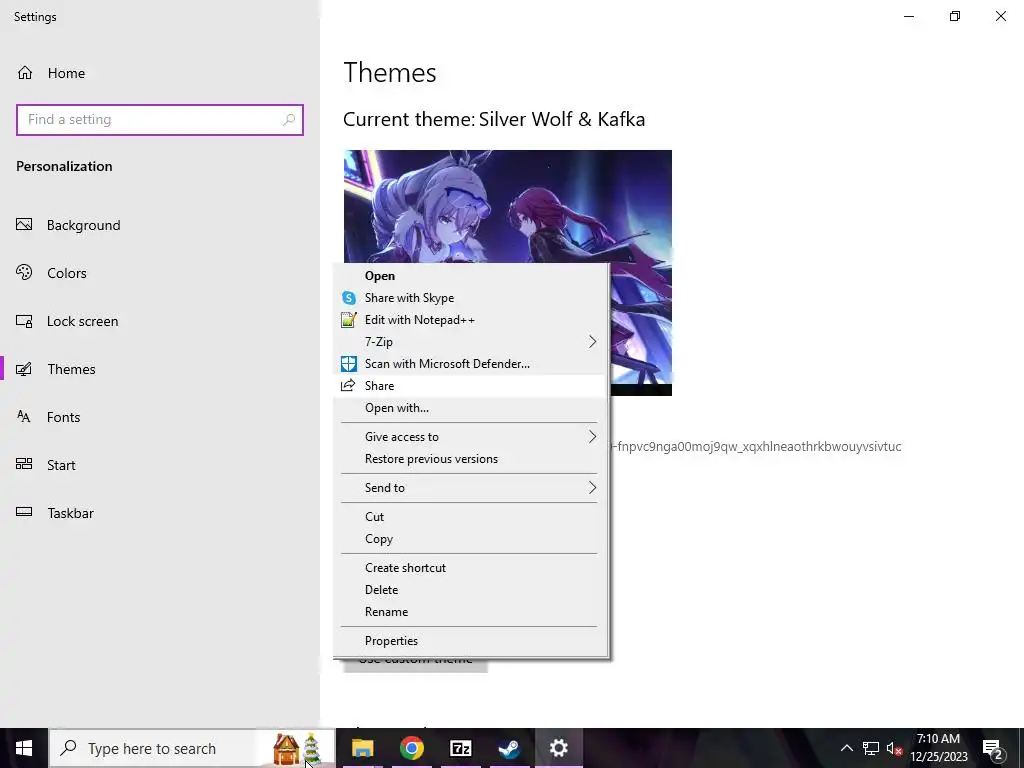Screen dimensions: 1024x768
Task: Select Restore previous versions
Action: coord(471,459)
